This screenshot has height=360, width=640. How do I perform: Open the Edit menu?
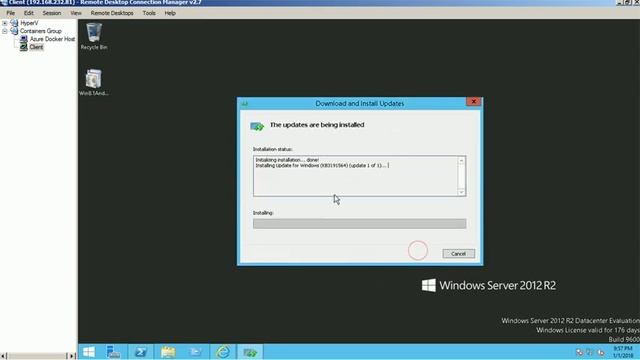tap(29, 13)
